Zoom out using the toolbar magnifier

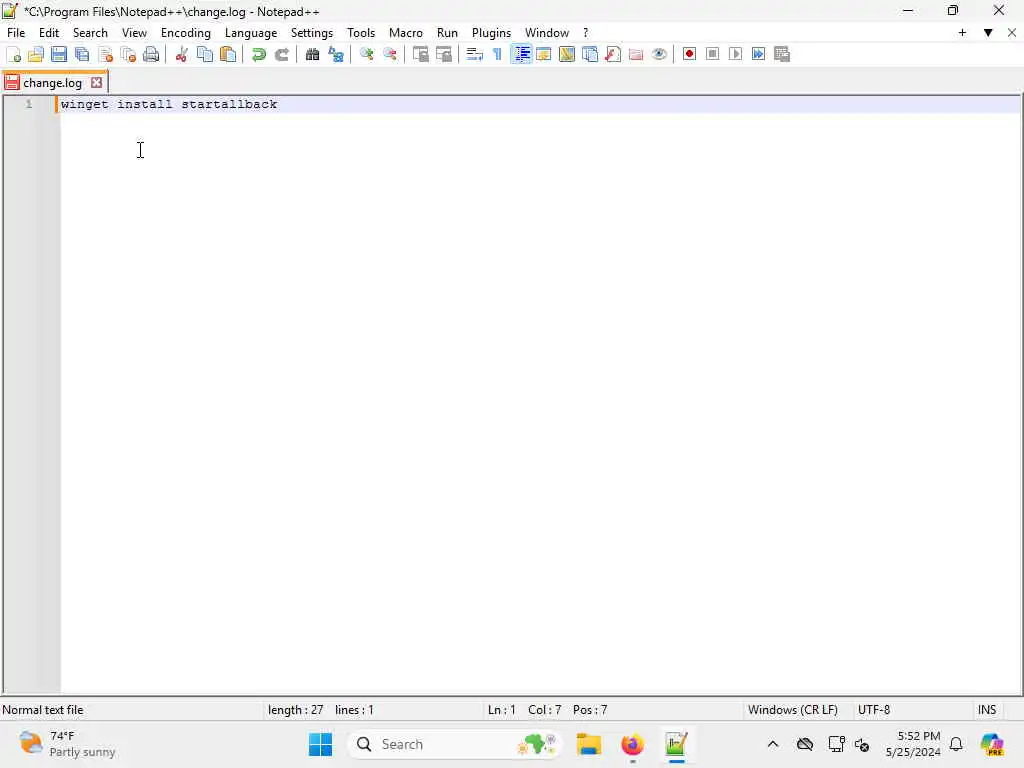pyautogui.click(x=390, y=54)
